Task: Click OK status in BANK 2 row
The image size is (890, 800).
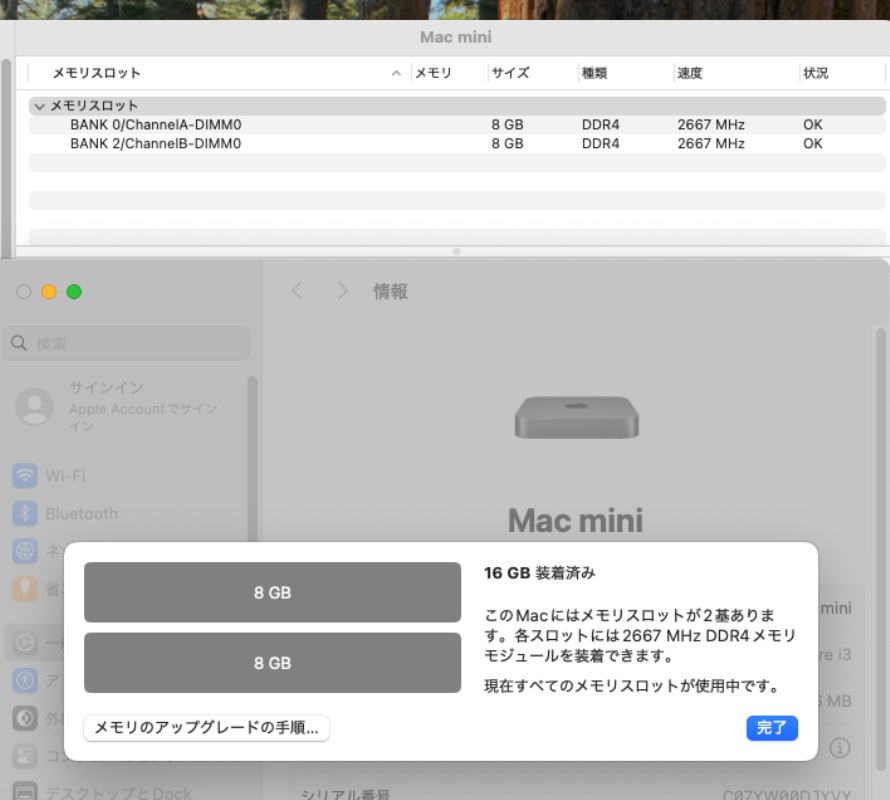Action: click(x=813, y=144)
